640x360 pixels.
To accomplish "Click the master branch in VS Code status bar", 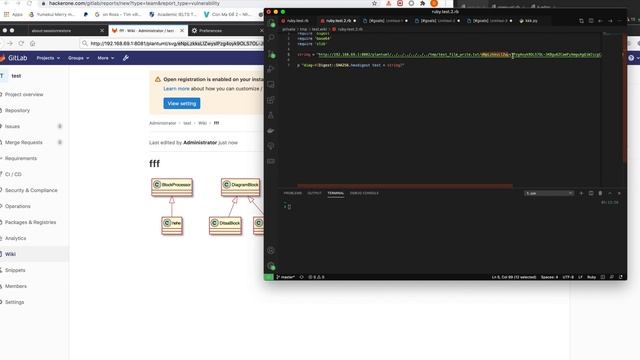I will [x=285, y=277].
